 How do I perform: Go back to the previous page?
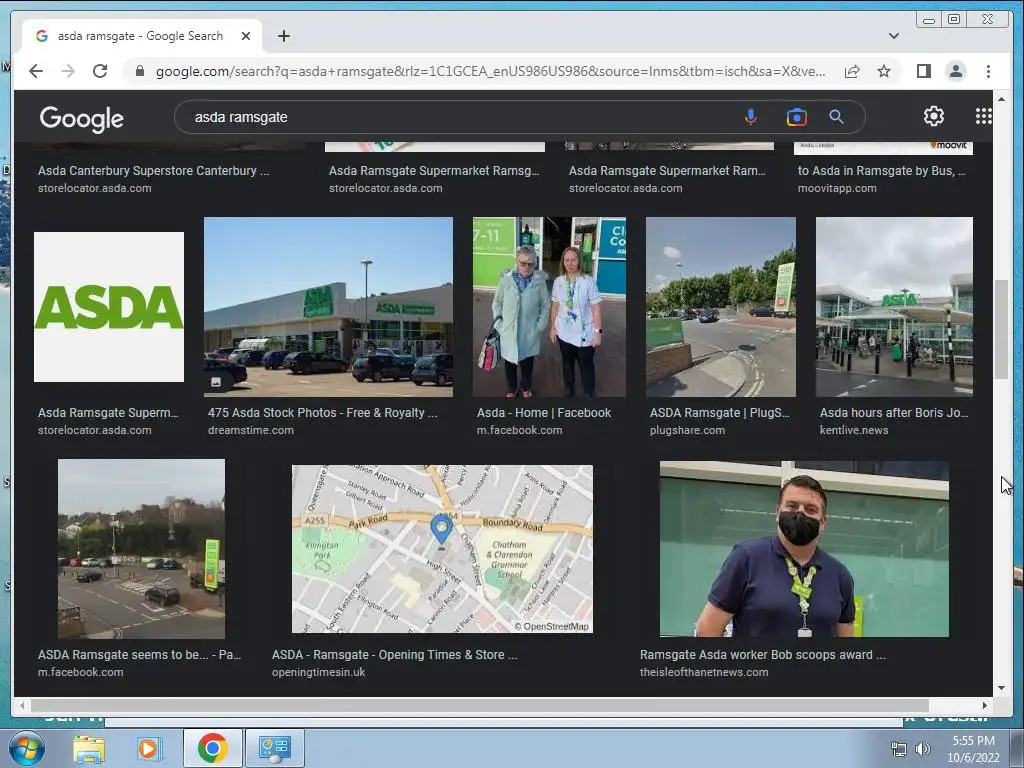[36, 71]
